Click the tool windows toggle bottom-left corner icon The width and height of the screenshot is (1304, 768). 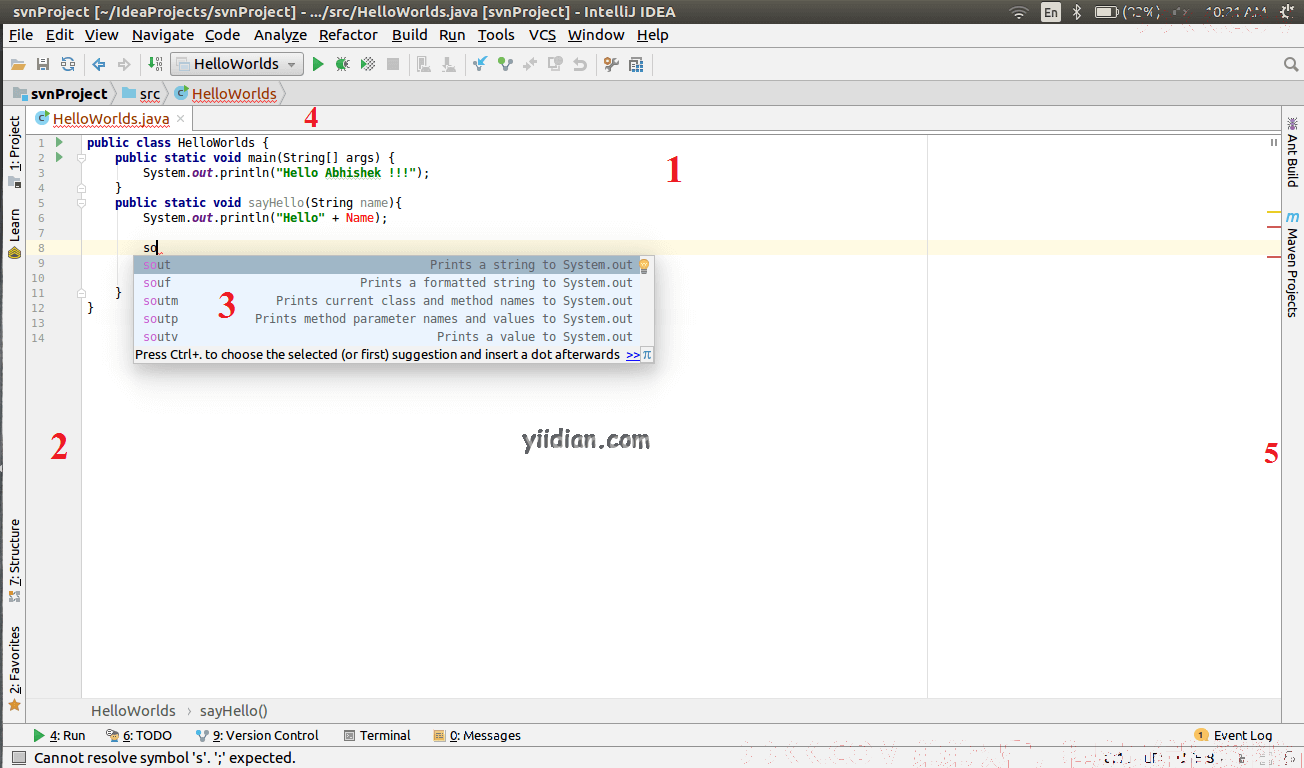19,758
